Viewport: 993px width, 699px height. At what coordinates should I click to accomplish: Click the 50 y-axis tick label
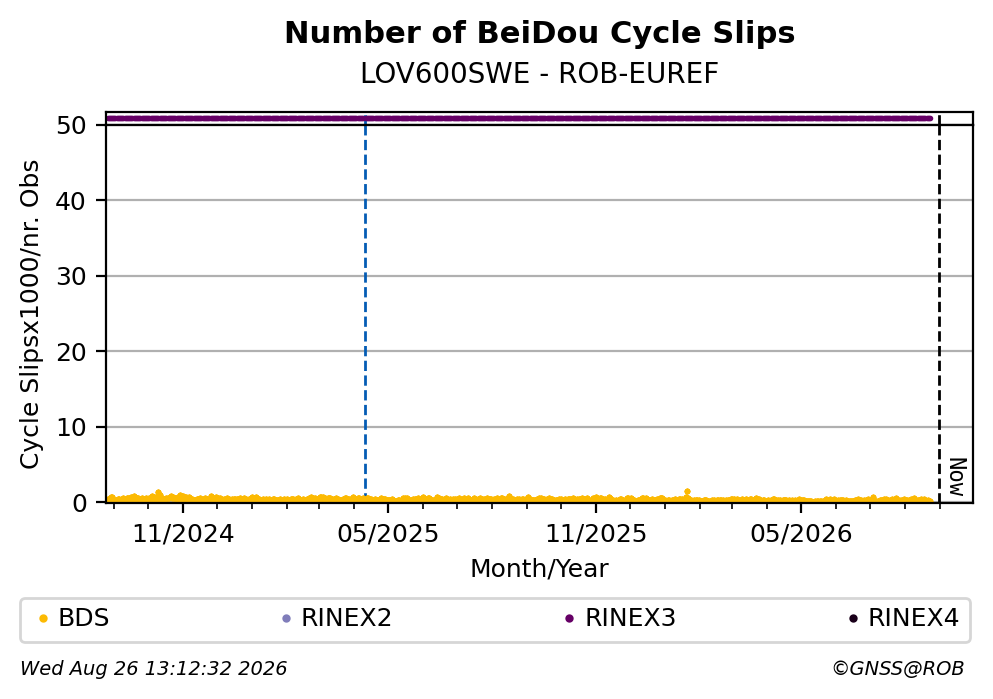[x=71, y=125]
